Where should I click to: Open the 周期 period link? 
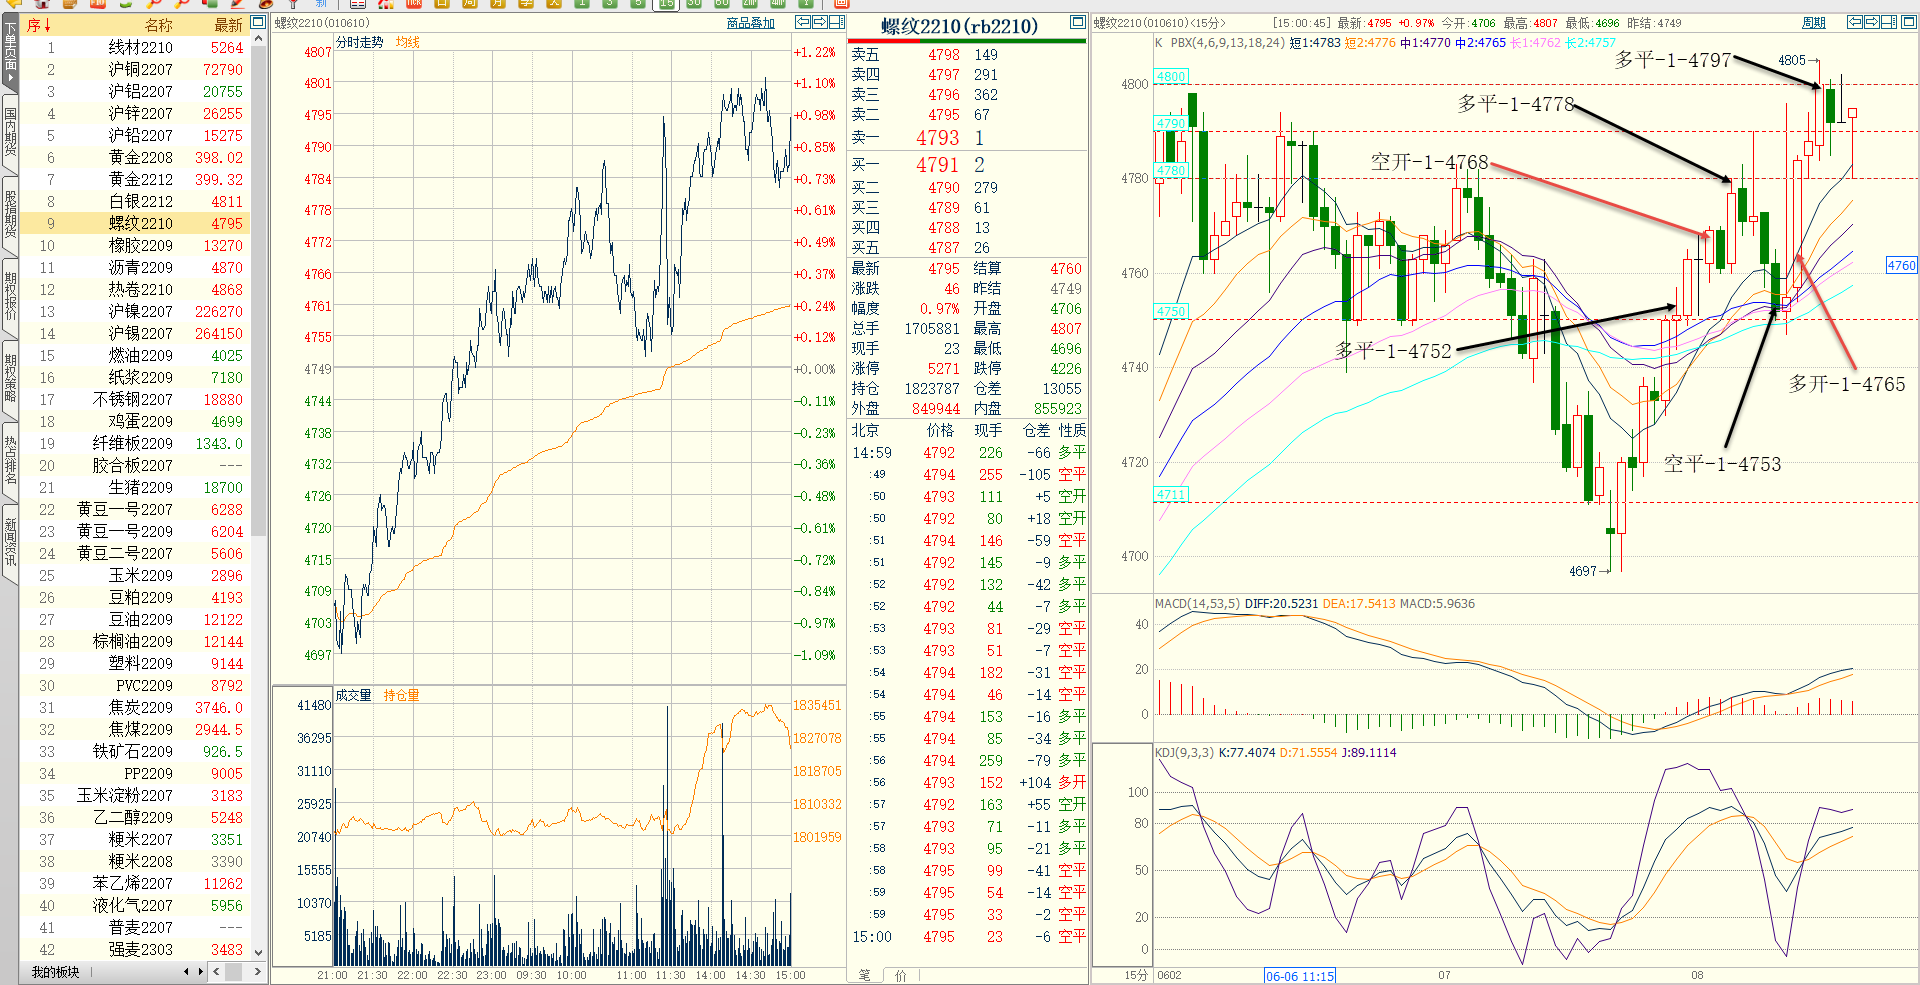1813,23
